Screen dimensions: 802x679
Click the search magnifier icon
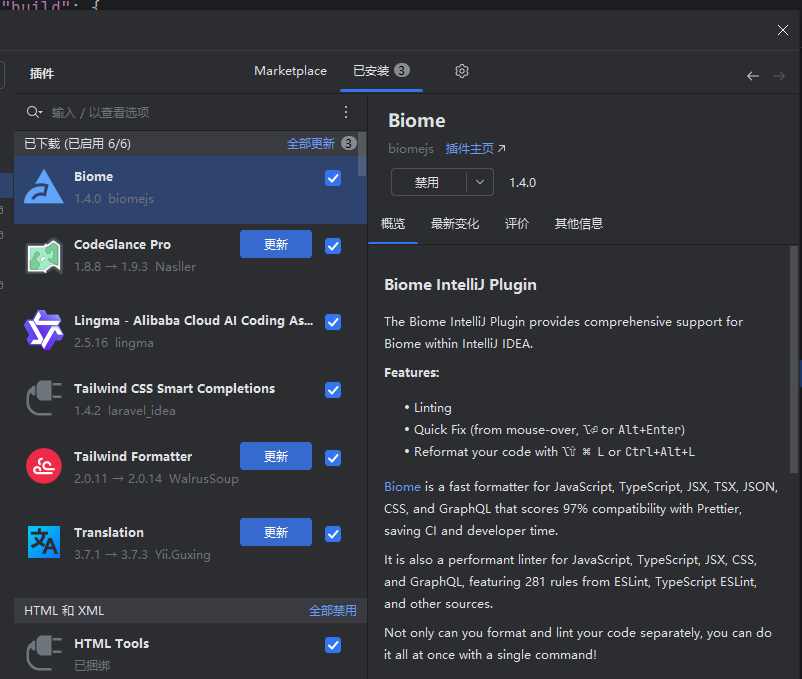[34, 112]
